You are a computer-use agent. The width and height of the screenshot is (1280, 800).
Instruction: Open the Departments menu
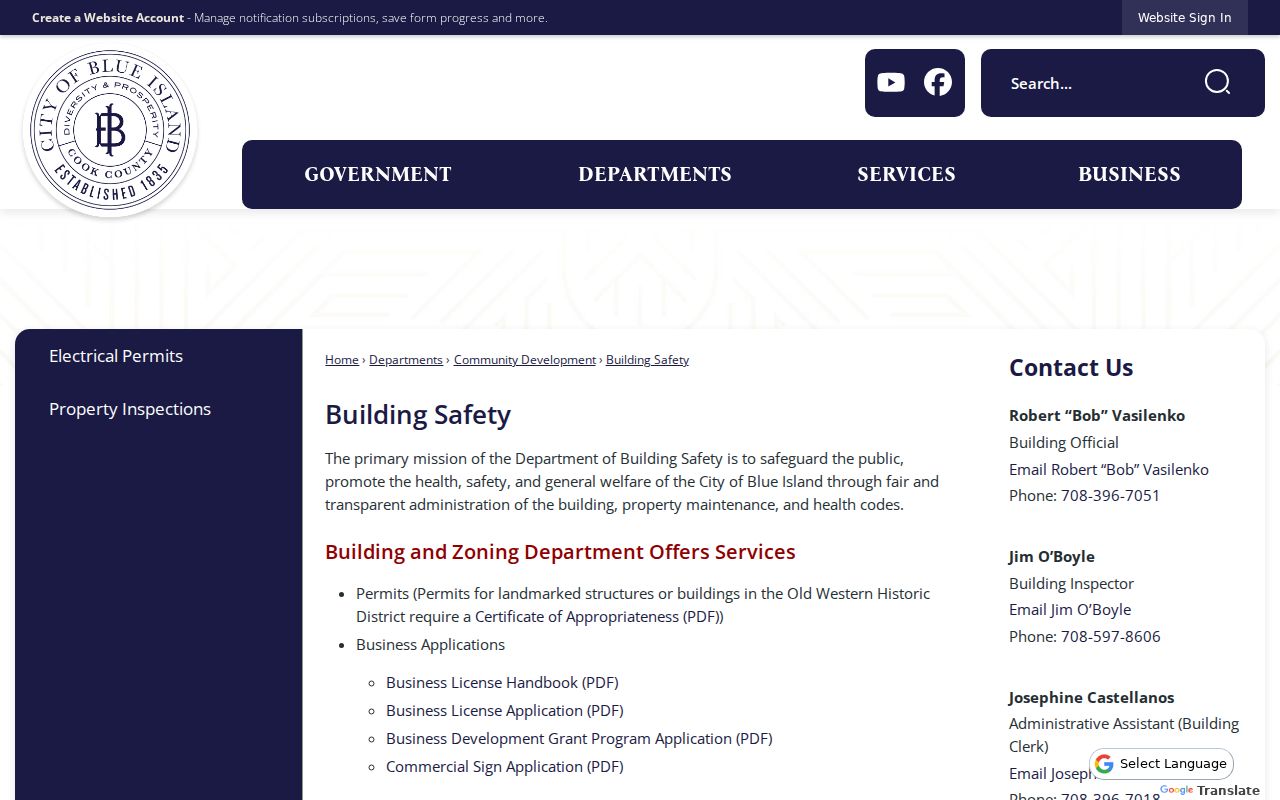[655, 174]
